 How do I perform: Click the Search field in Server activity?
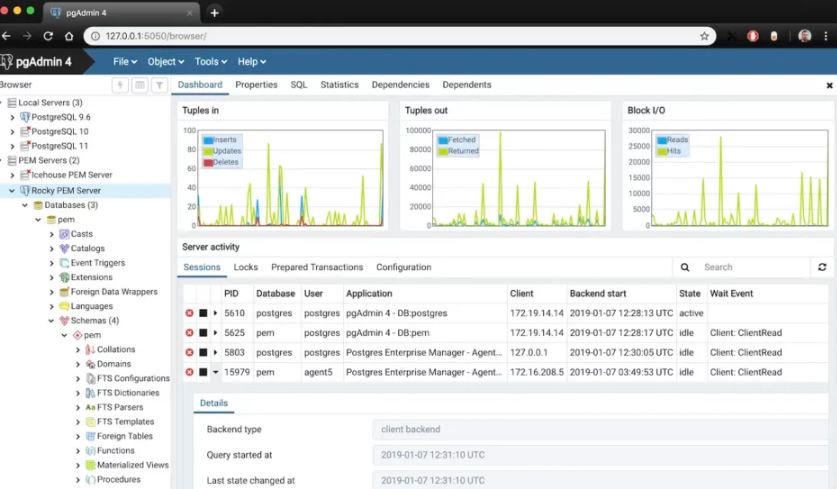[753, 267]
